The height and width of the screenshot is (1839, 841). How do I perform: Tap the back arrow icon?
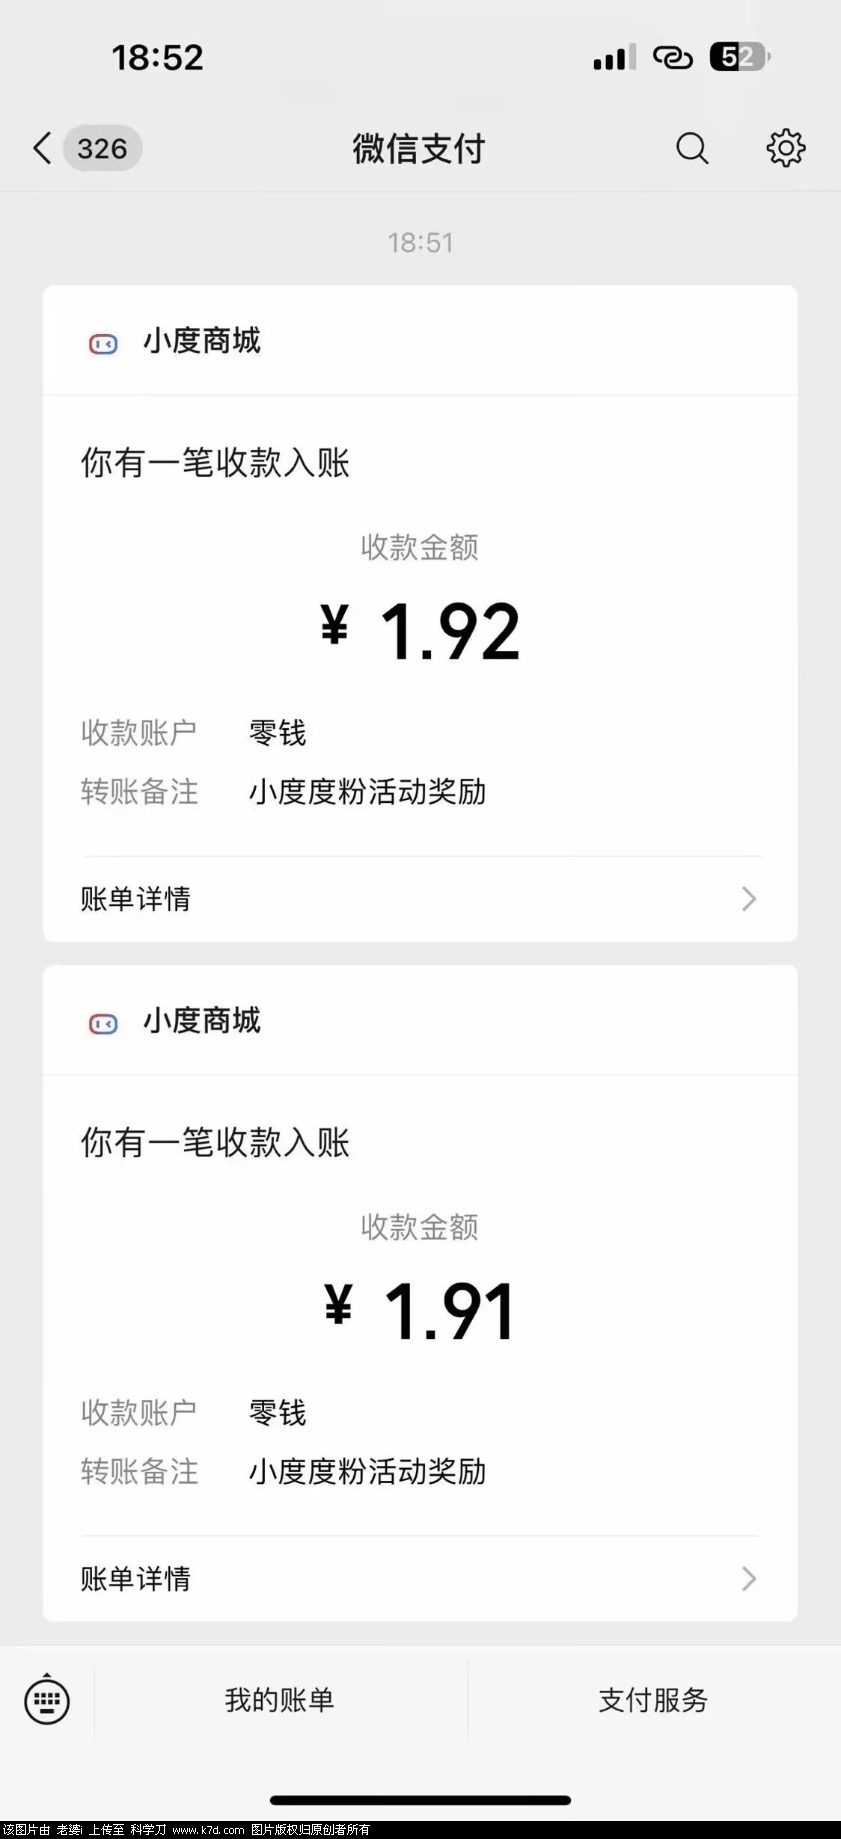[x=41, y=148]
